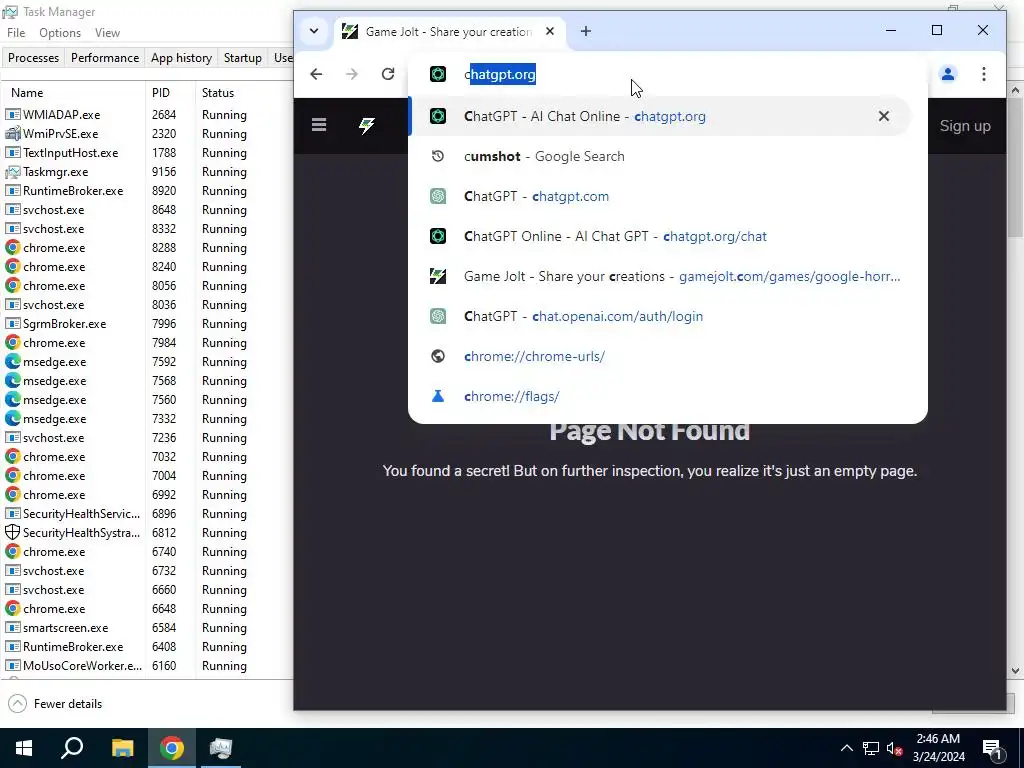The image size is (1024, 768).
Task: Click the Chrome taskbar icon
Action: pos(172,748)
